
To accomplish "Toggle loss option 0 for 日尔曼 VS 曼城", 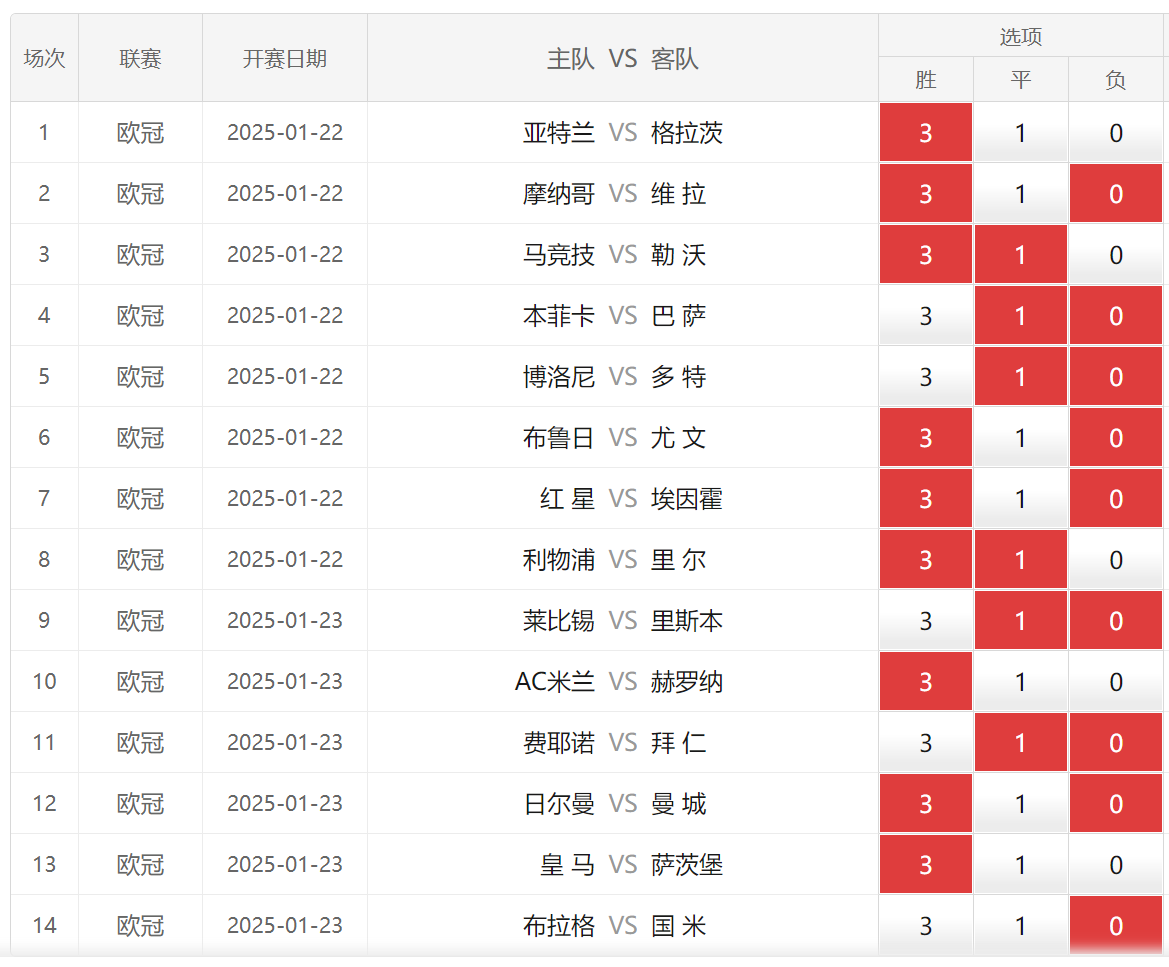I will 1115,804.
